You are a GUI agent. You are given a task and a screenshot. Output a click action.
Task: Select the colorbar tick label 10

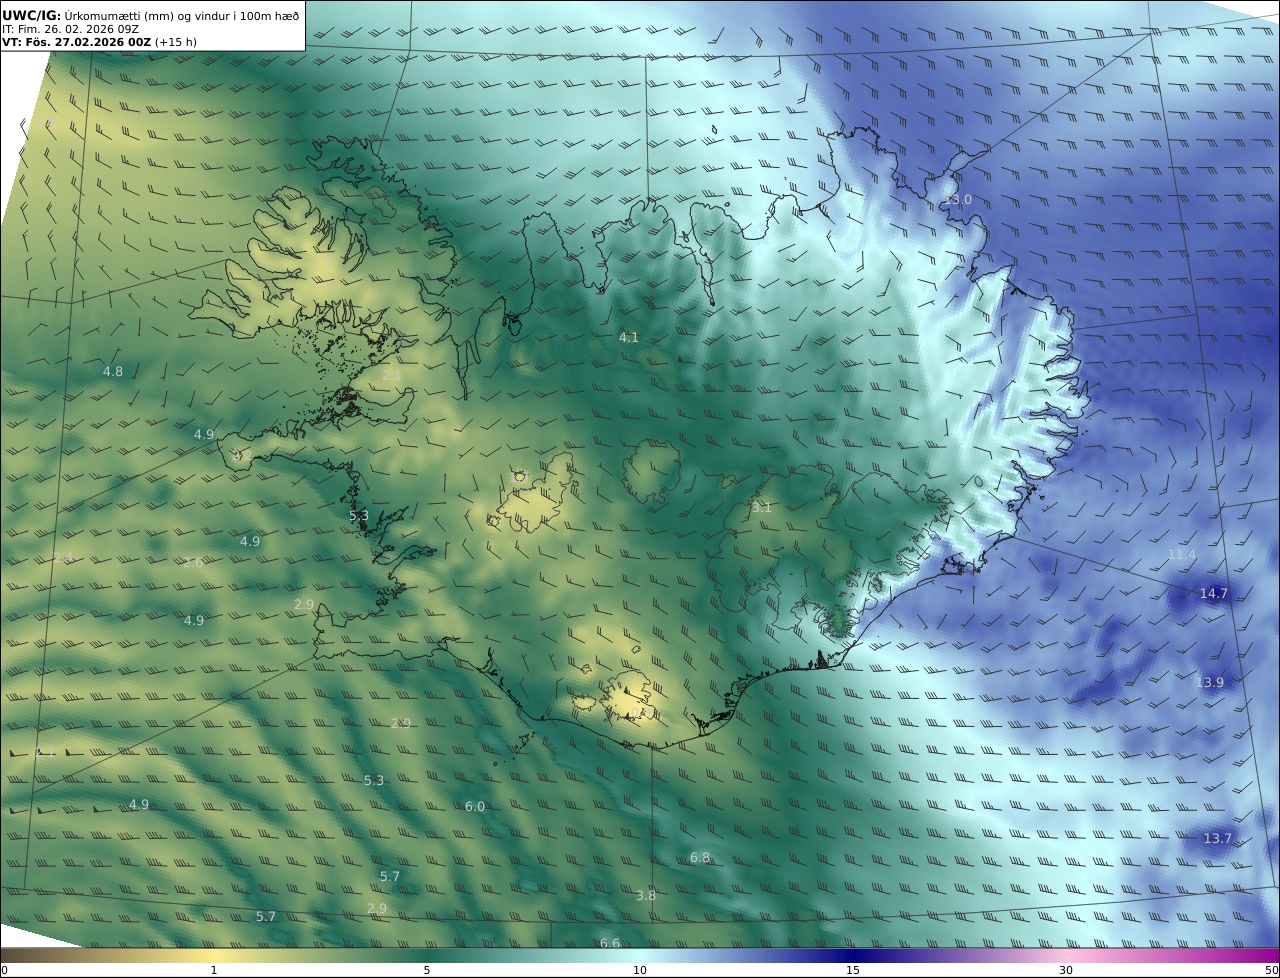coord(640,970)
